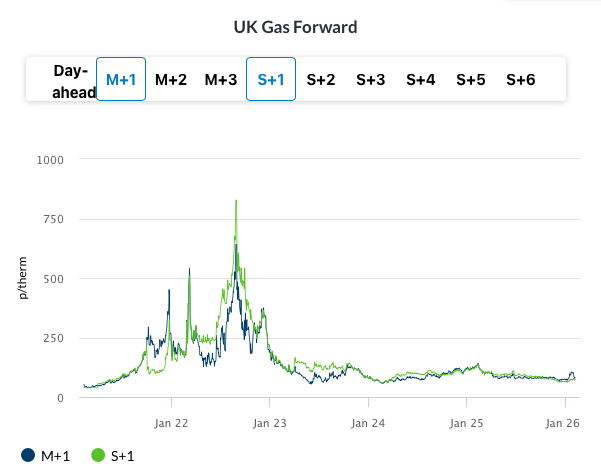Show the M+3 forward series
Image resolution: width=601 pixels, height=476 pixels.
221,80
